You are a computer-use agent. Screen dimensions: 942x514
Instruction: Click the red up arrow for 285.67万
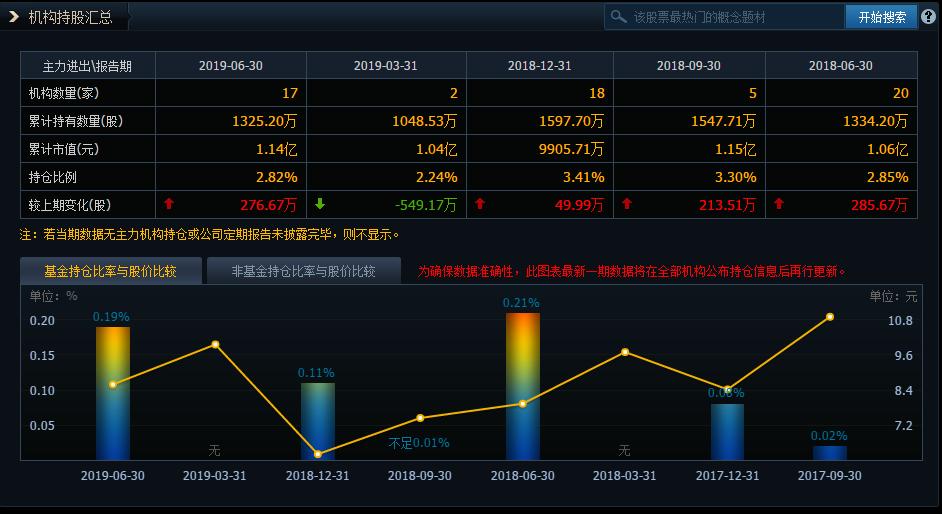[779, 204]
